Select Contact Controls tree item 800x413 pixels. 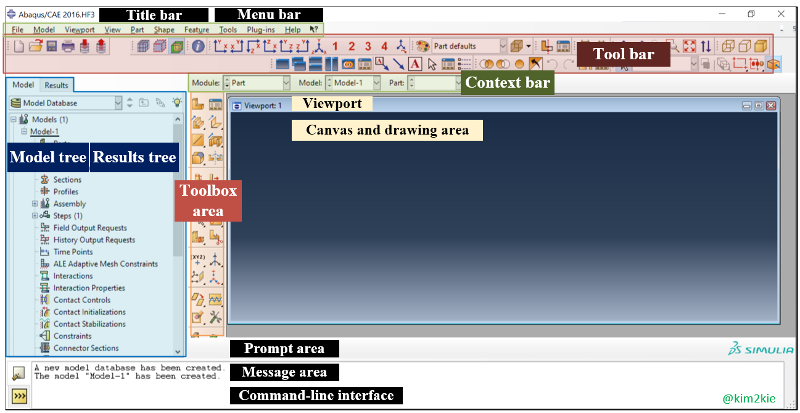pos(82,300)
